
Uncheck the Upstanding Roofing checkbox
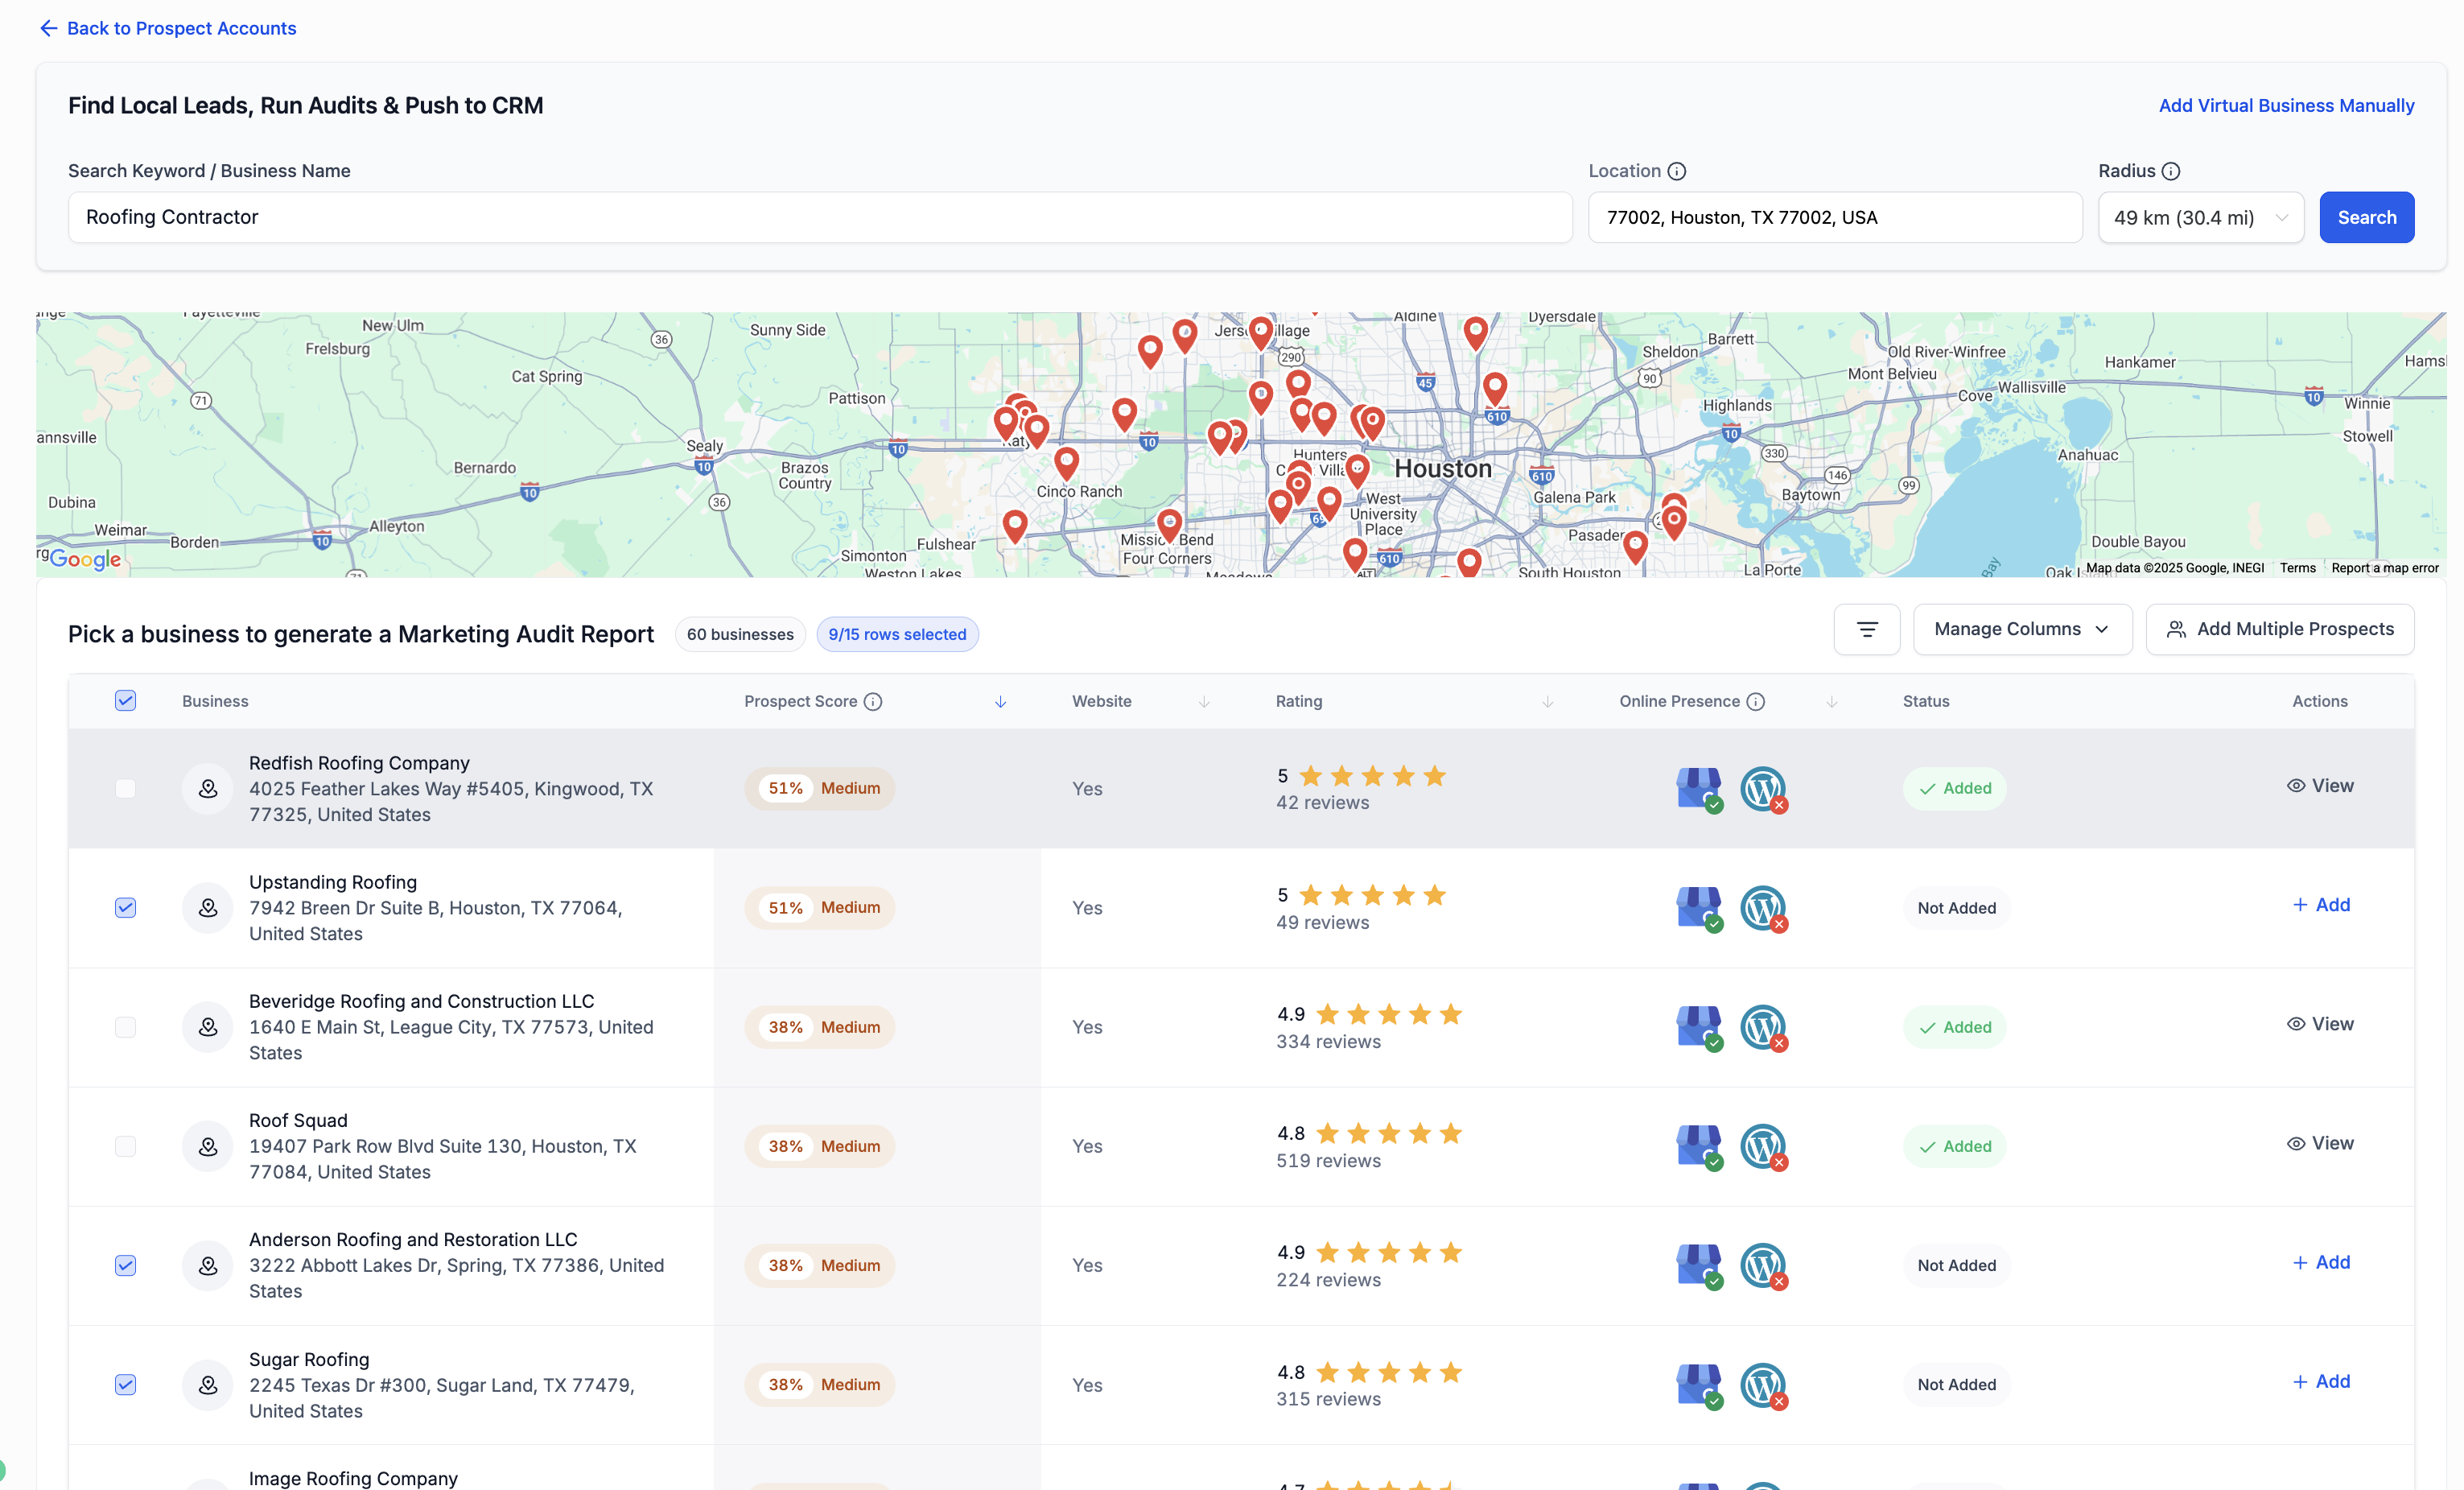click(x=125, y=907)
